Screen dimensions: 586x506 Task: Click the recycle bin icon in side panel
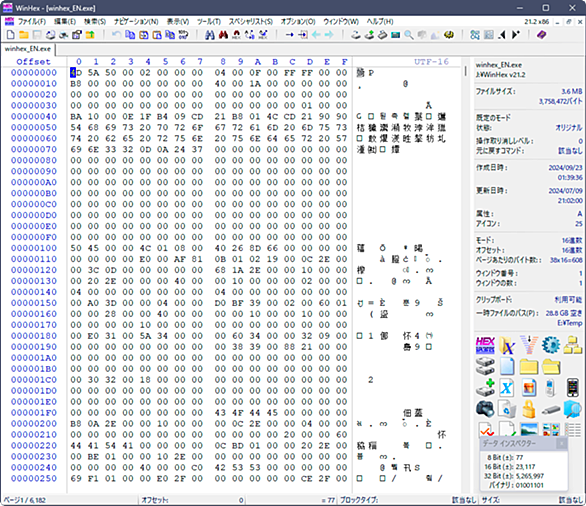coord(507,409)
